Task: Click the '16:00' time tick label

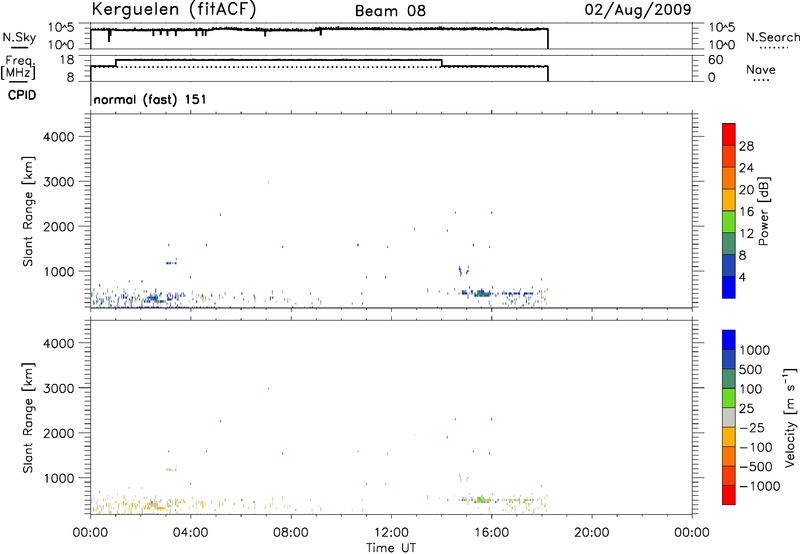Action: (x=491, y=533)
